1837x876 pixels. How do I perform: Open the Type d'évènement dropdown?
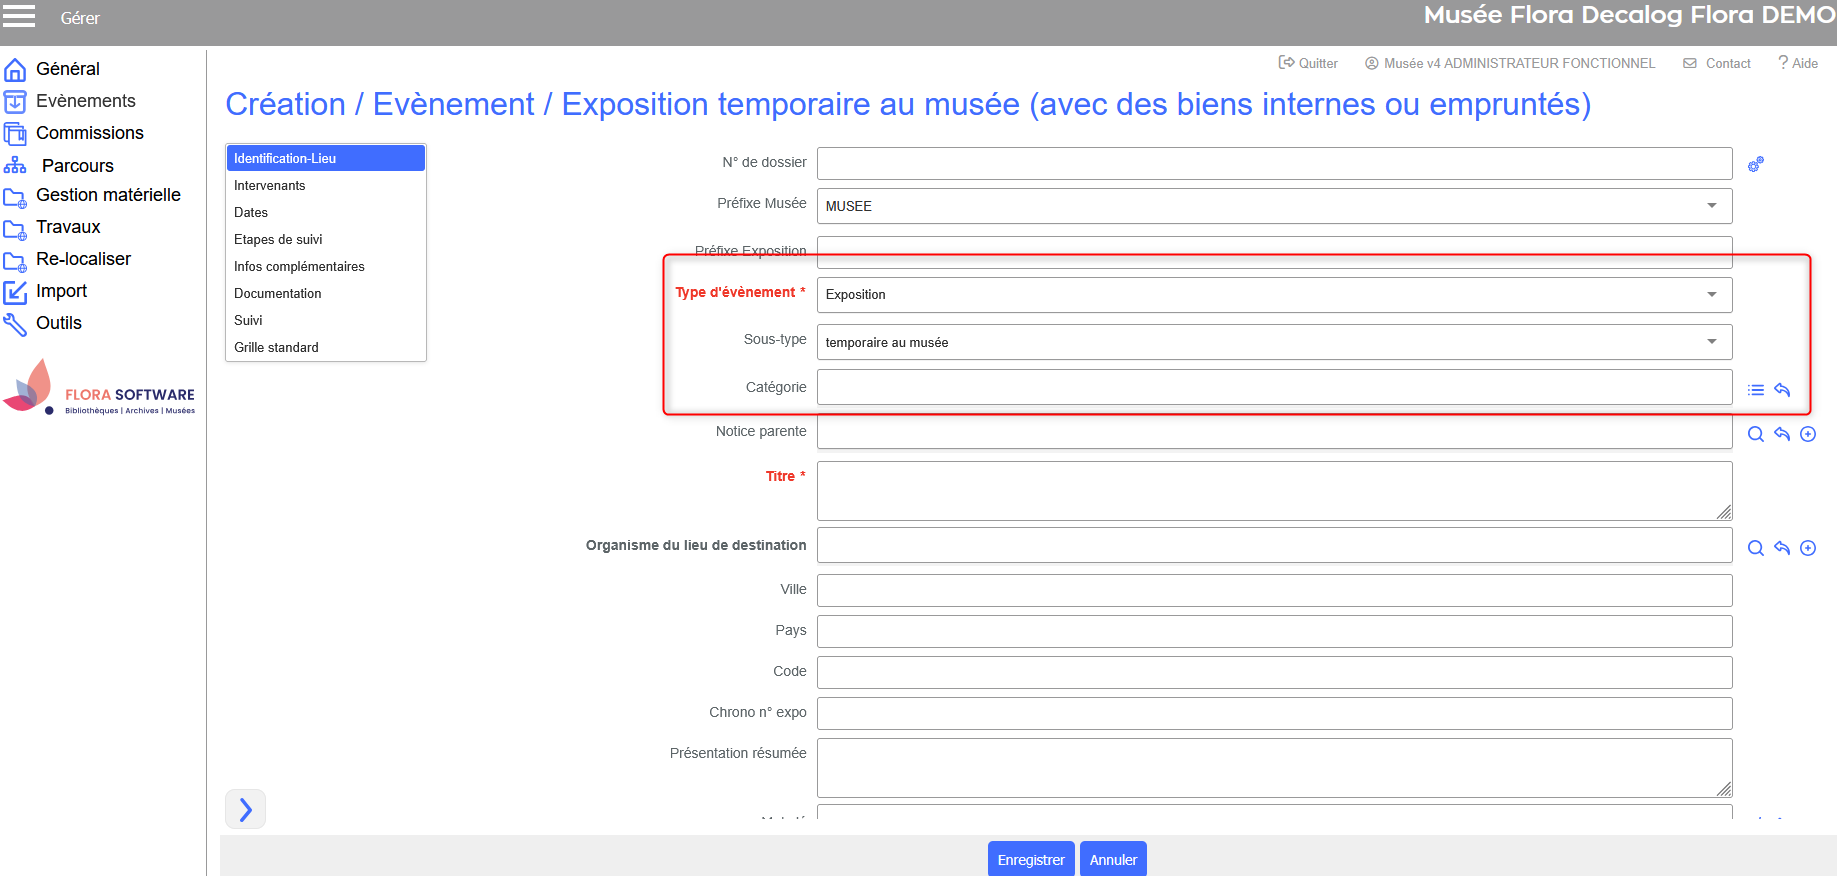coord(1711,295)
